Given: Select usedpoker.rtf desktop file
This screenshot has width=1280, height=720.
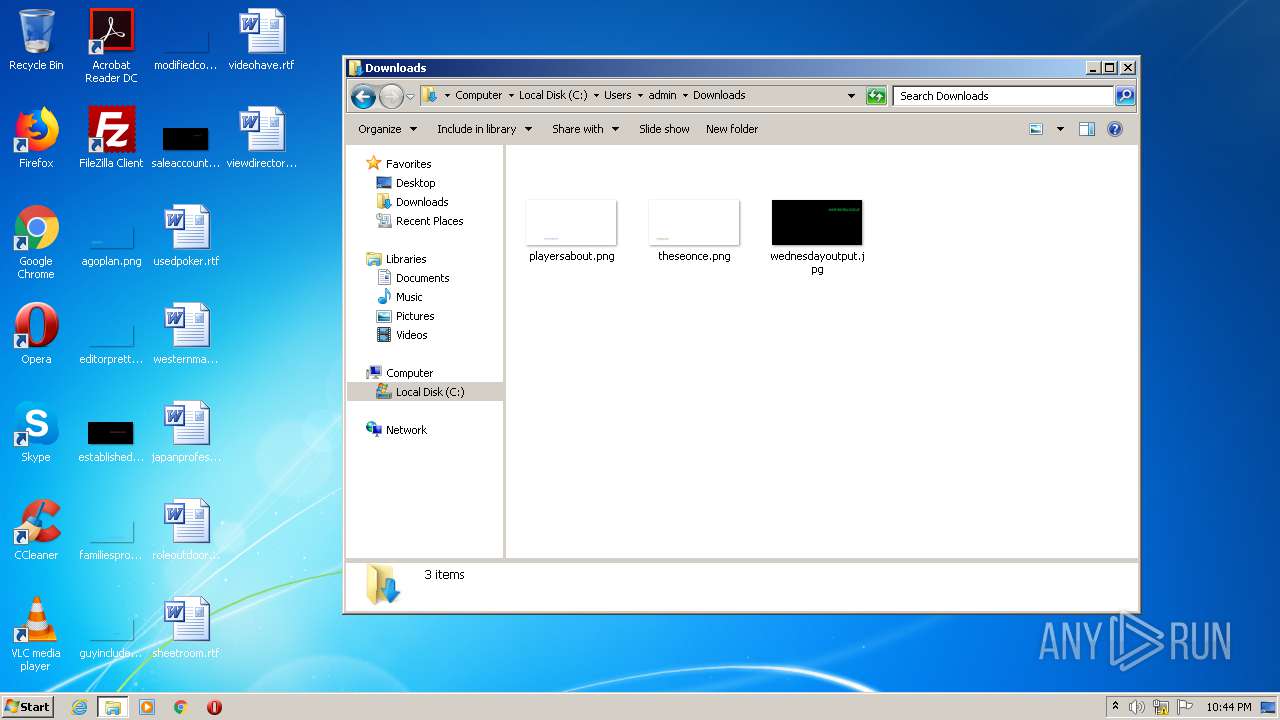Looking at the screenshot, I should [186, 237].
